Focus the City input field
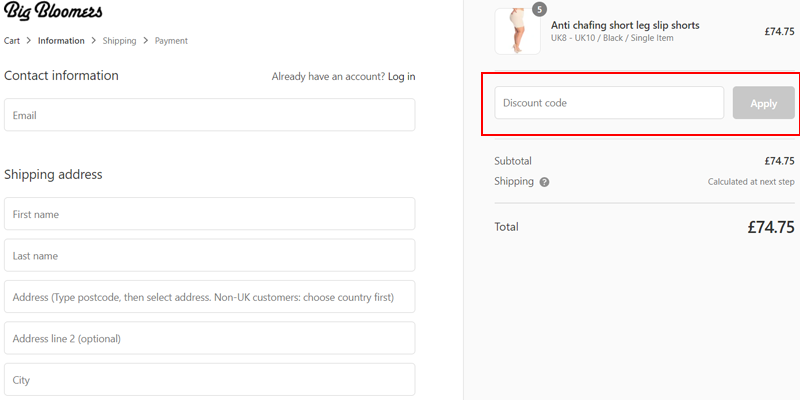800x400 pixels. (210, 379)
